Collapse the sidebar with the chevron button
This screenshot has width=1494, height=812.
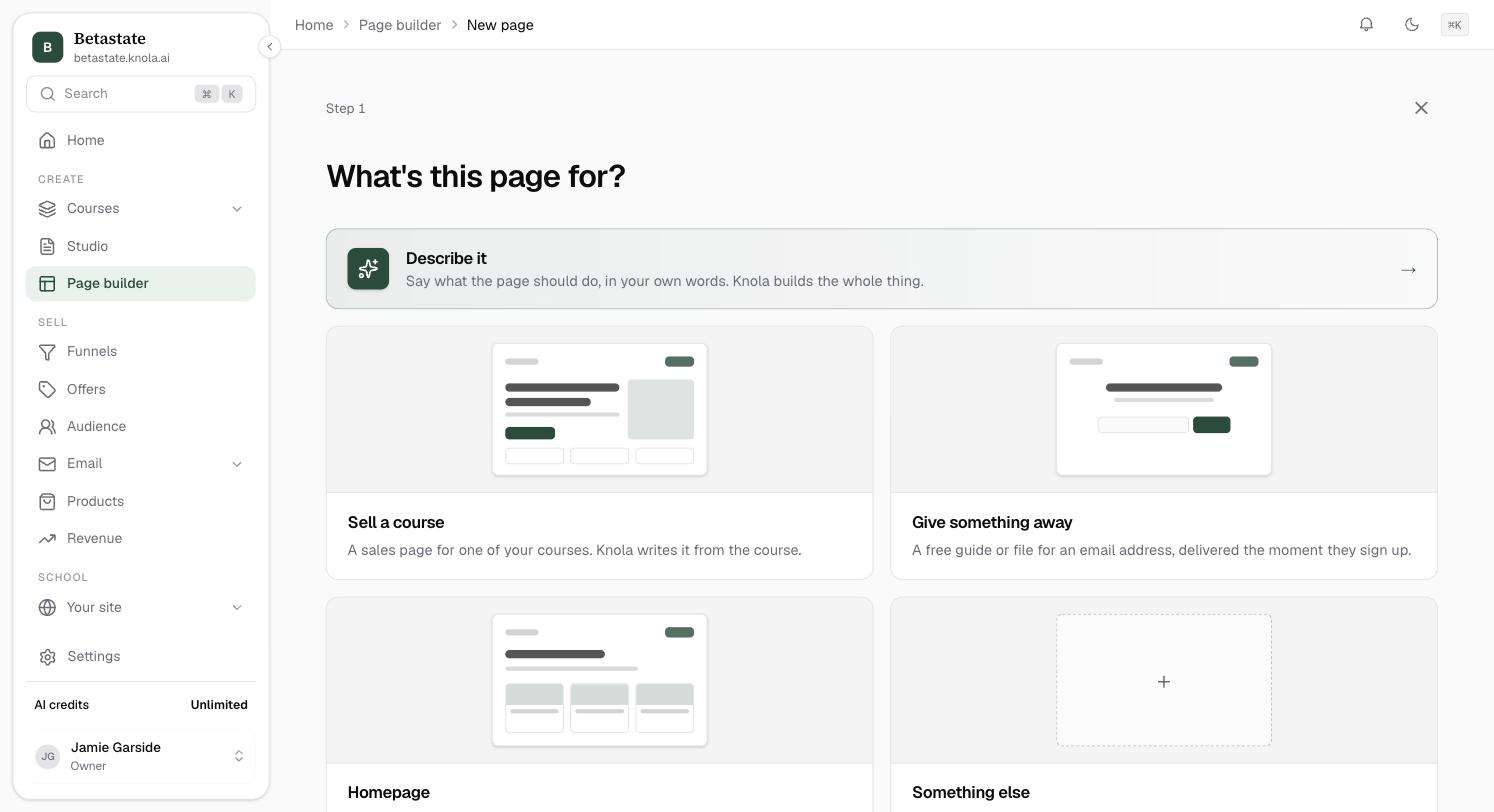click(269, 46)
